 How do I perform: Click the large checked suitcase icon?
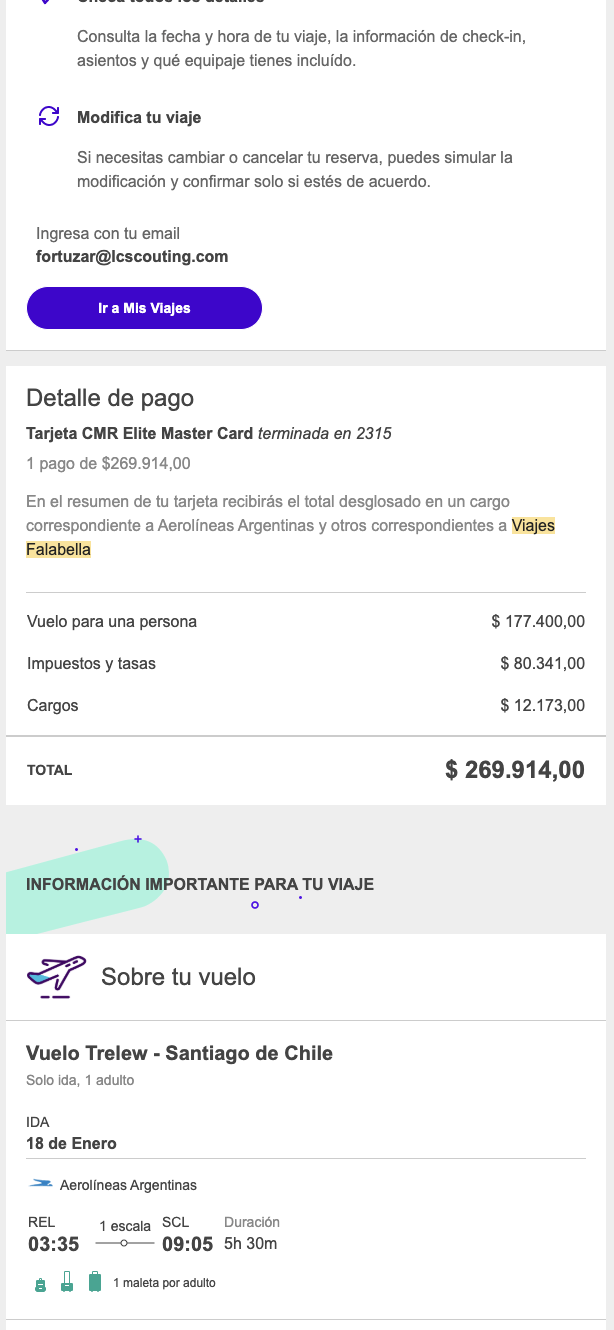[95, 1282]
